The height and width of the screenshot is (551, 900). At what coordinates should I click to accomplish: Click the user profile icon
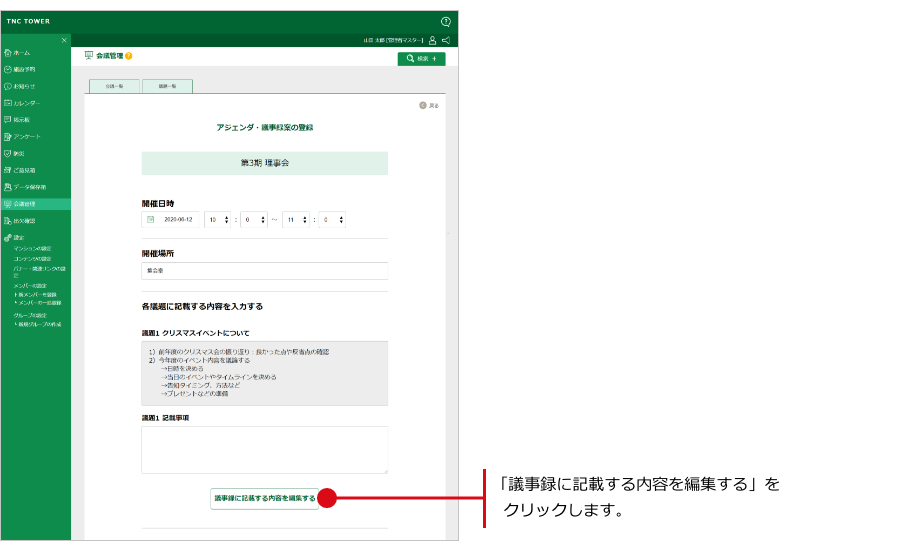coord(432,40)
